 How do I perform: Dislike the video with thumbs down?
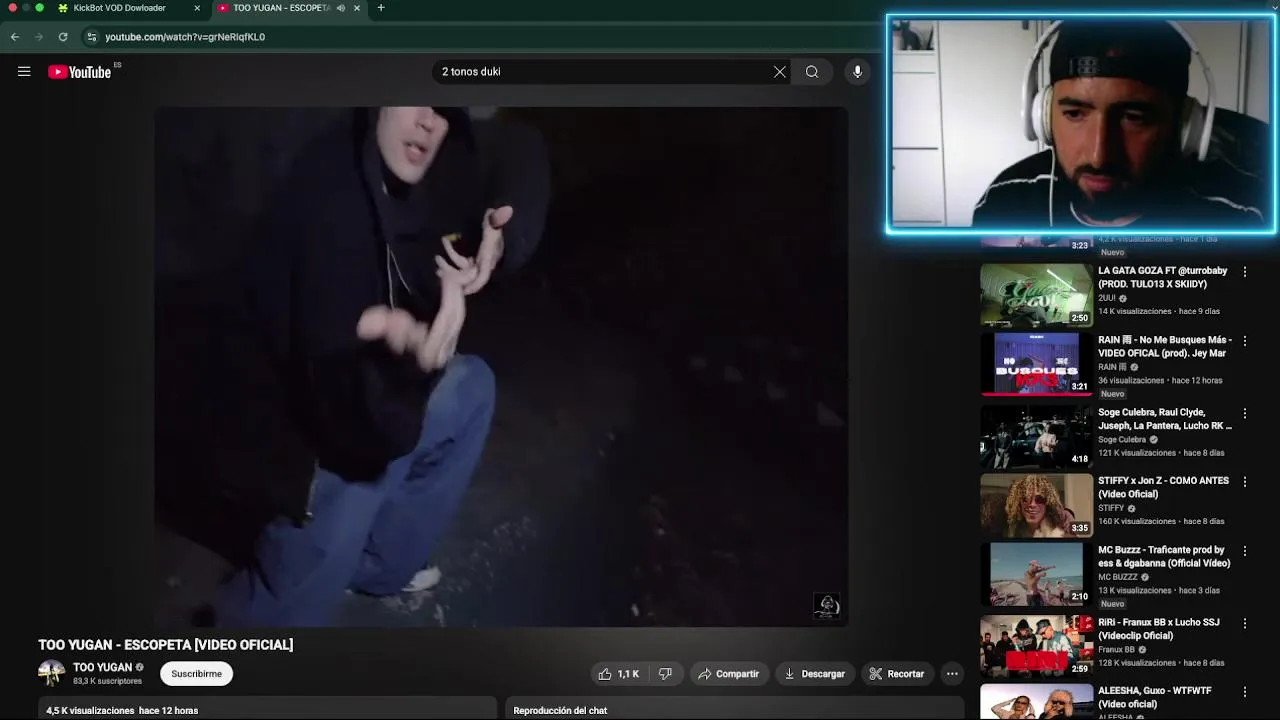click(665, 674)
